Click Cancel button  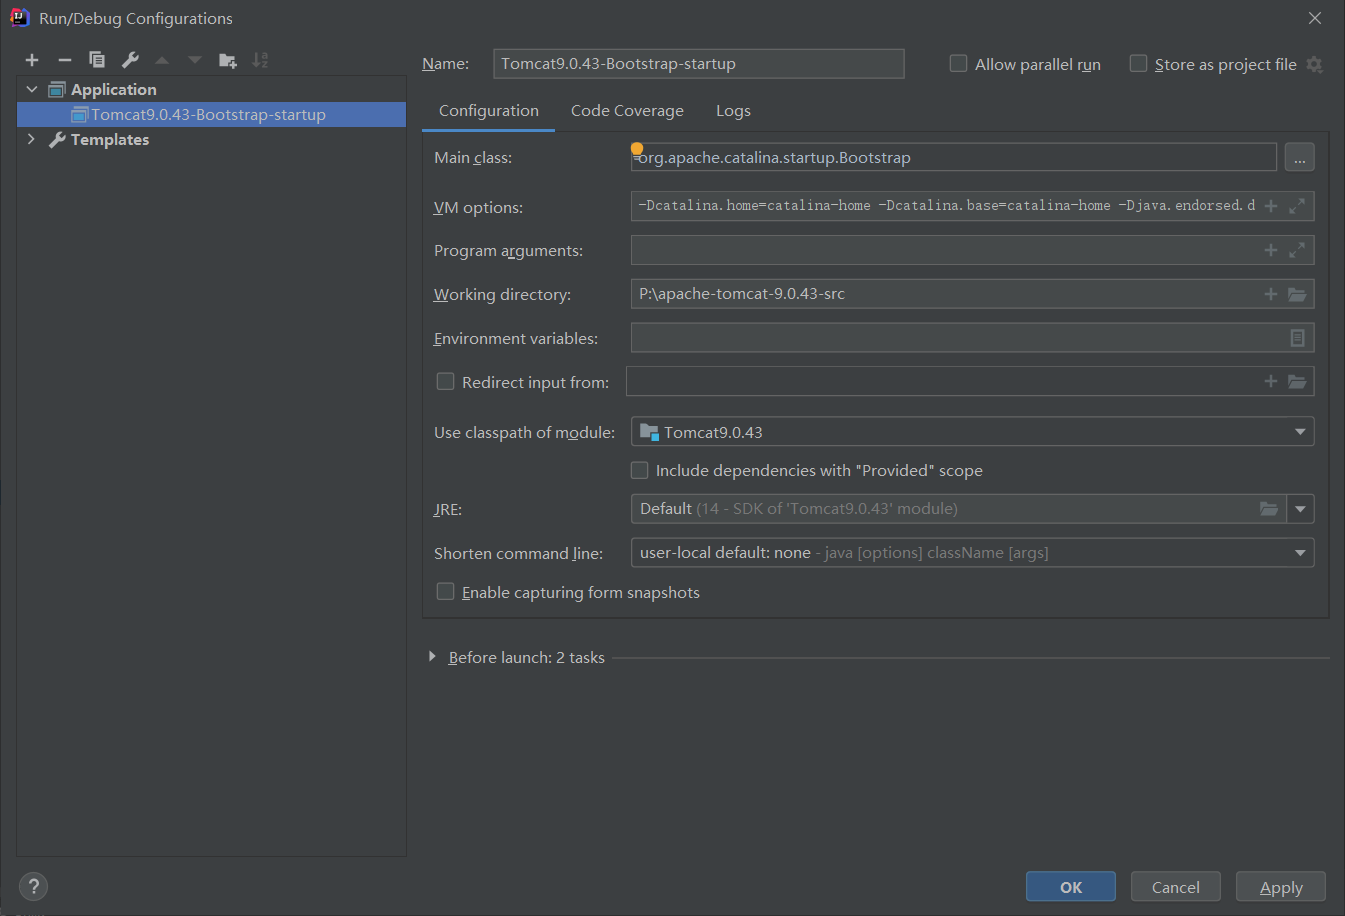(1176, 887)
